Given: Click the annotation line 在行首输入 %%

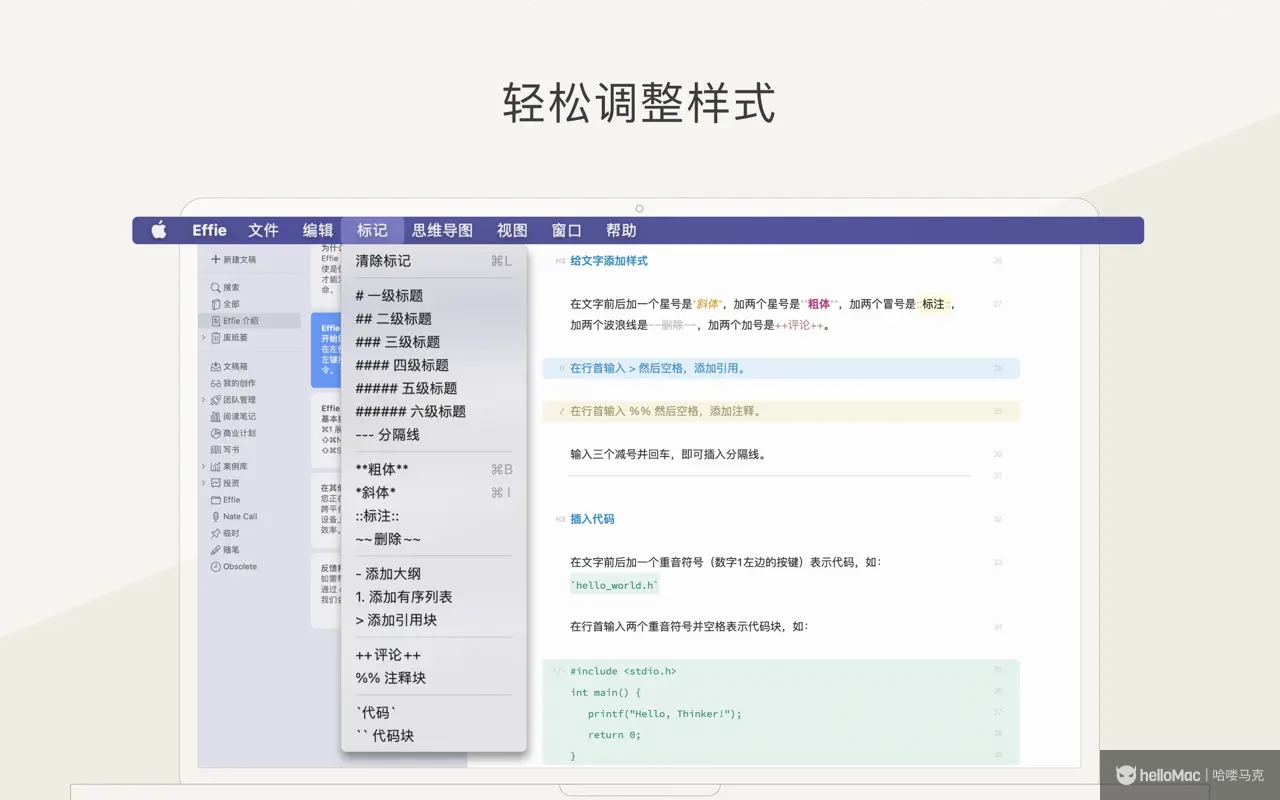Looking at the screenshot, I should [781, 411].
